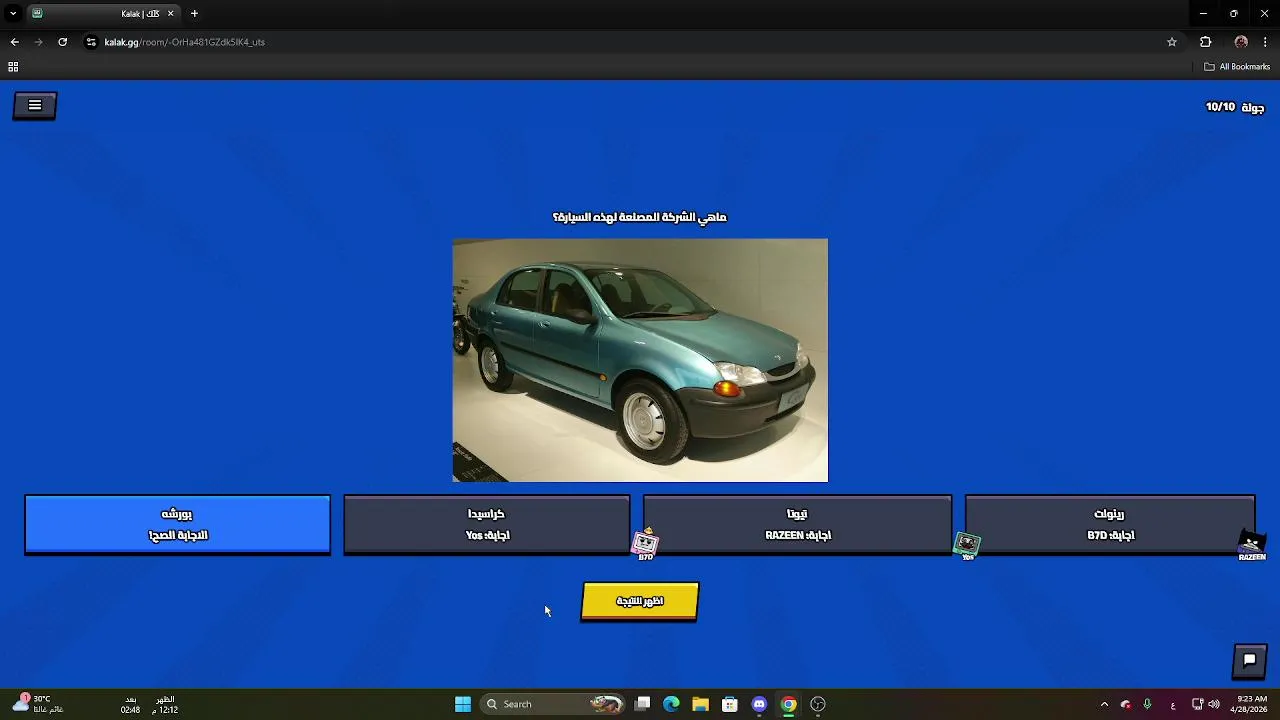Viewport: 1280px width, 720px height.
Task: Switch the keyboard input language indicator
Action: pos(1173,704)
